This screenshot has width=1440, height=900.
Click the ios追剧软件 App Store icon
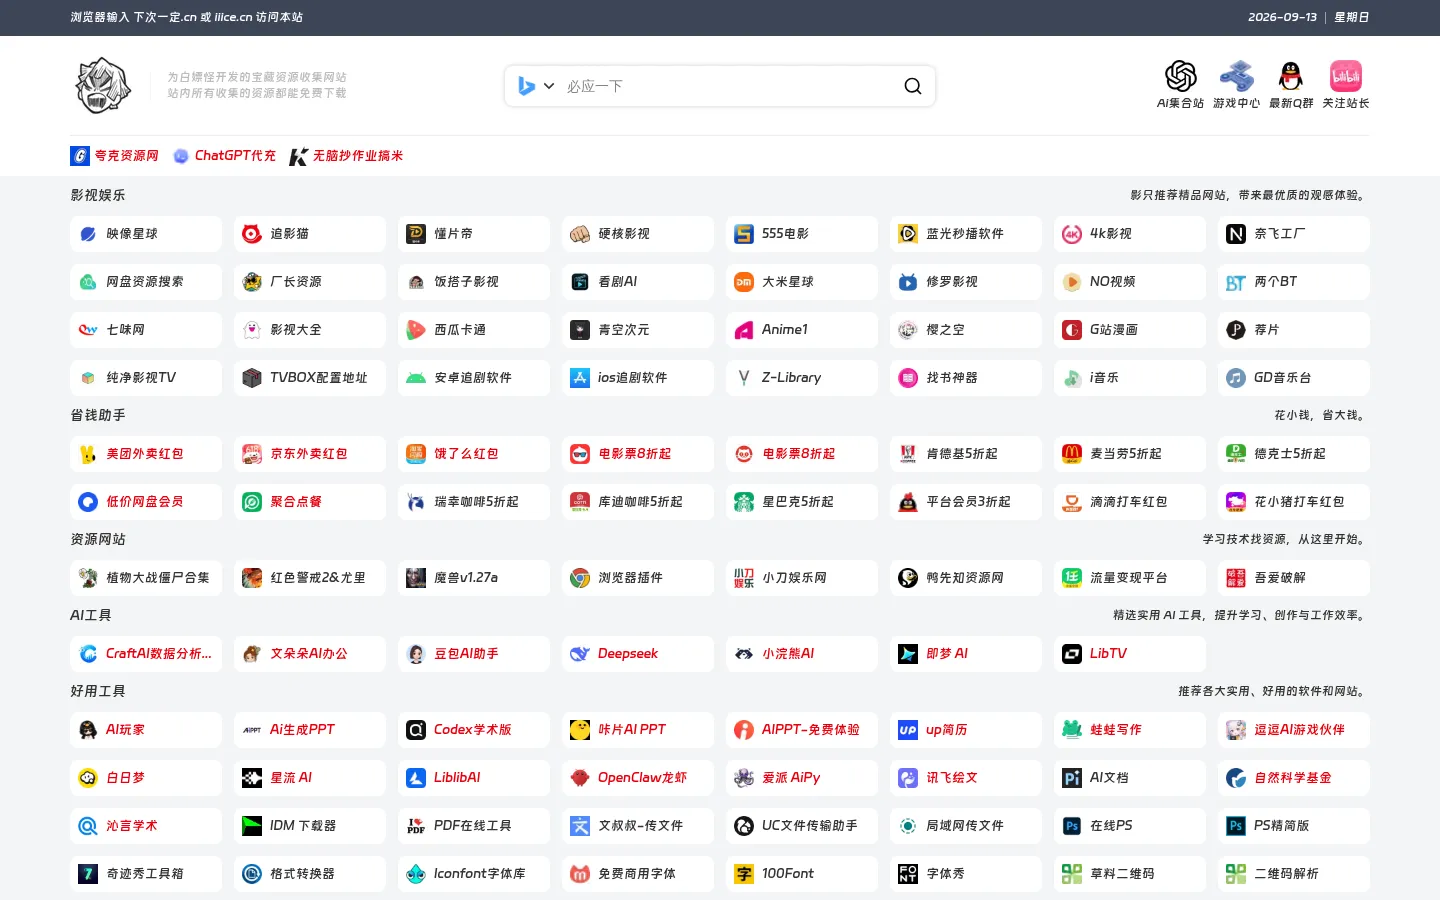(x=580, y=378)
